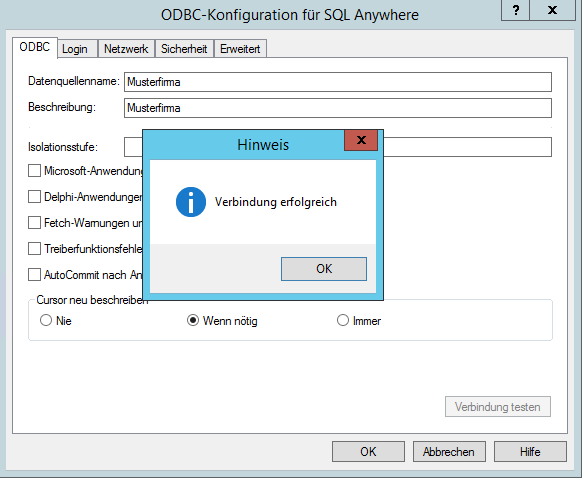This screenshot has width=582, height=478.
Task: Go to the Sicherheit tab
Action: tap(184, 49)
